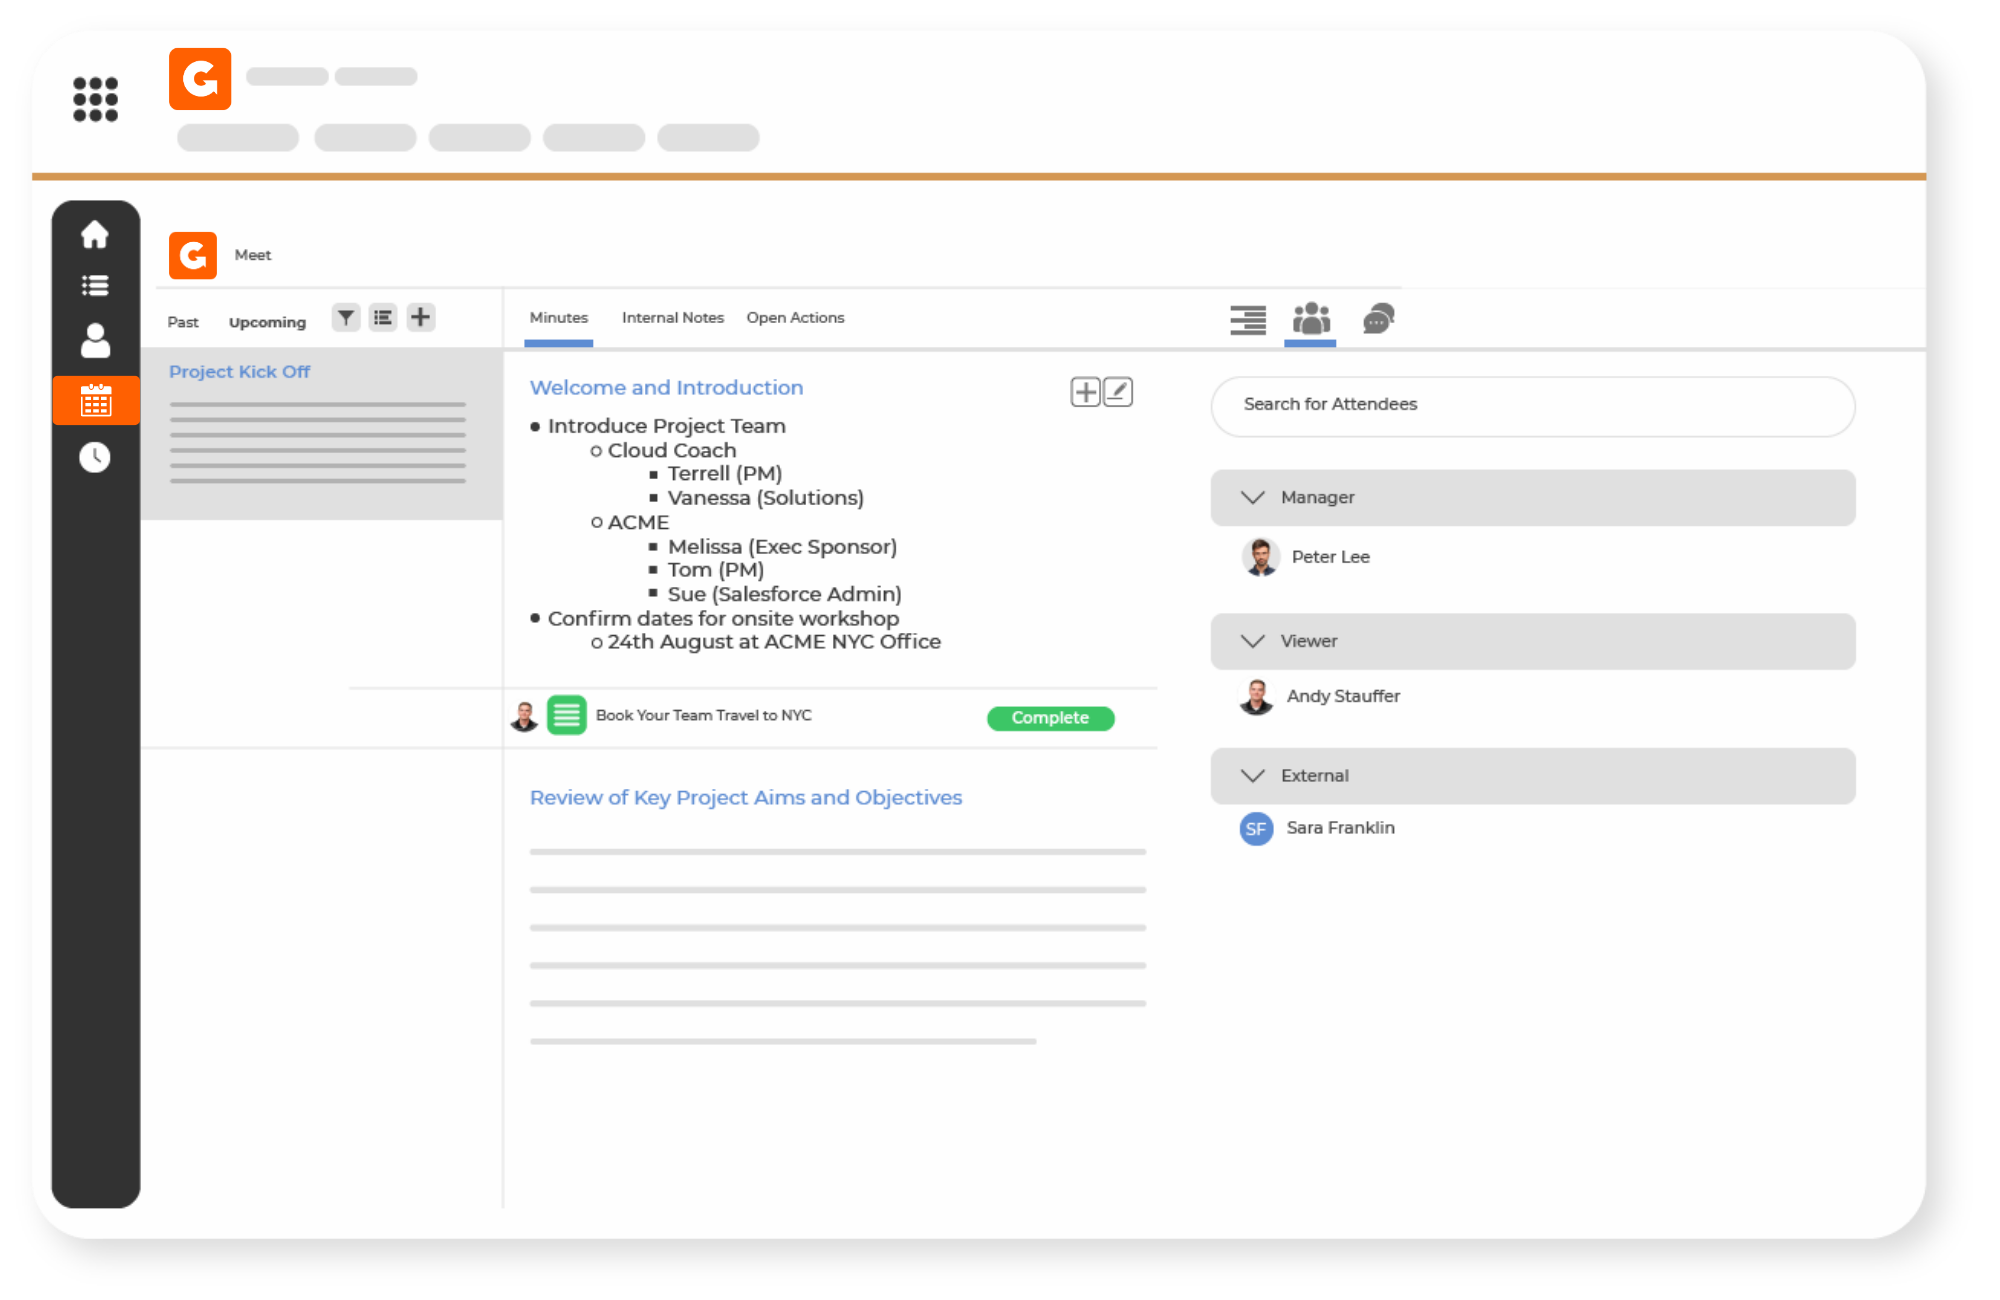2000x1300 pixels.
Task: Open the meeting filter funnel icon
Action: pyautogui.click(x=346, y=318)
